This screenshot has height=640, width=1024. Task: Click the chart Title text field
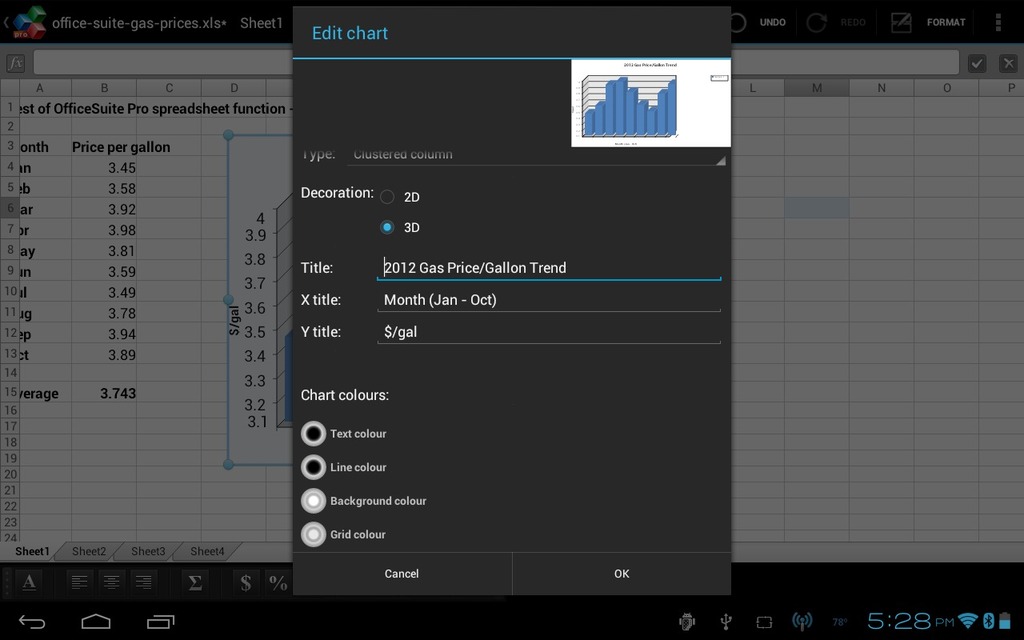point(548,267)
